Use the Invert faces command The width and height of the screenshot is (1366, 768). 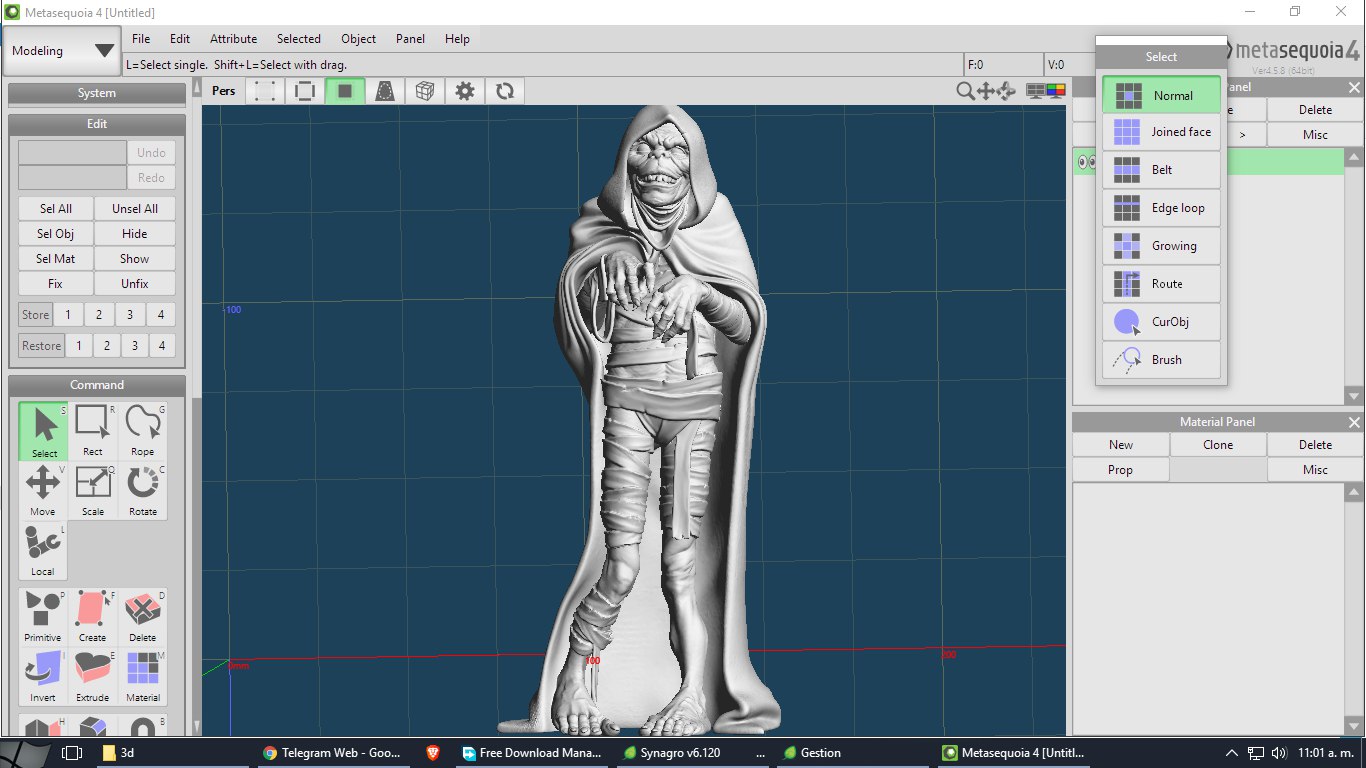43,677
